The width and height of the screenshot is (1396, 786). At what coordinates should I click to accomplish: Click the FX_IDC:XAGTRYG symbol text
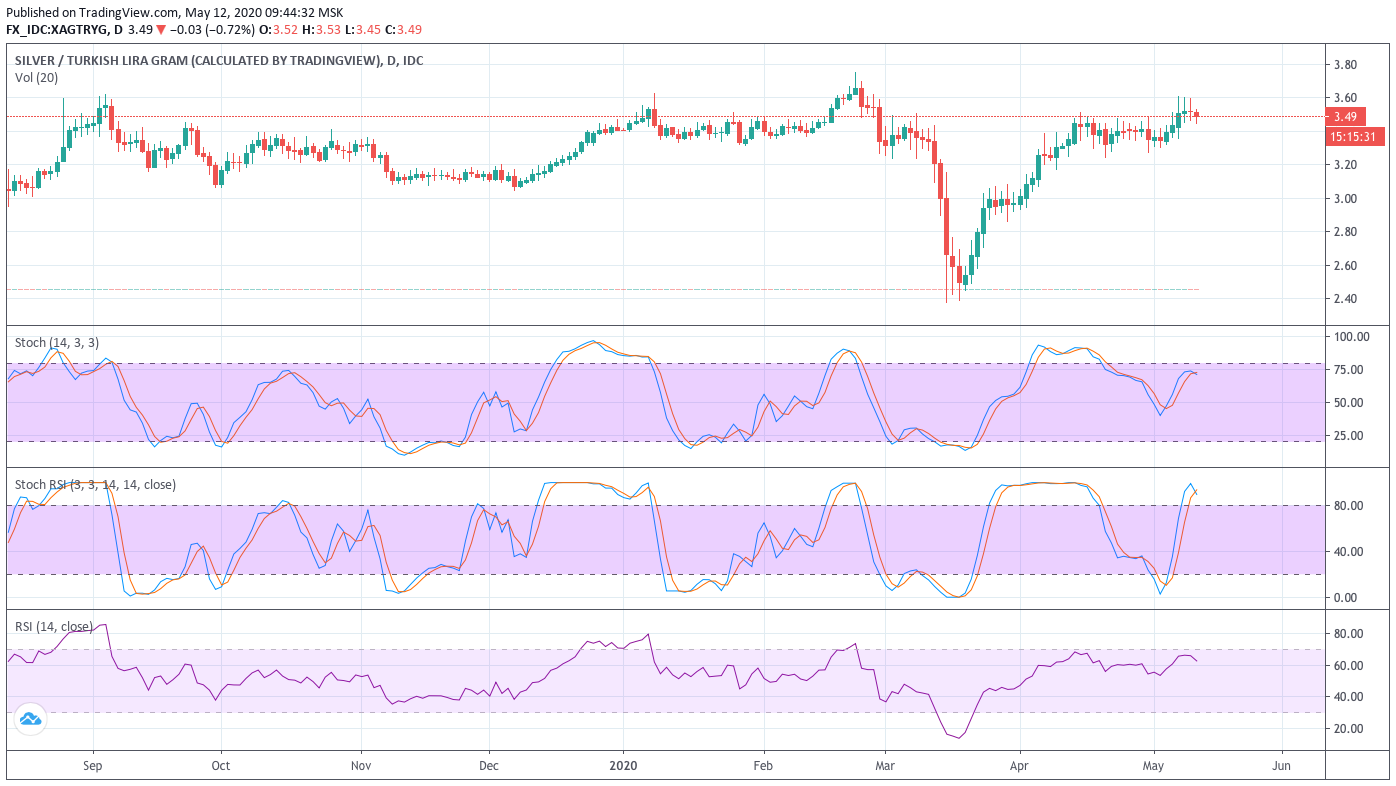point(57,28)
